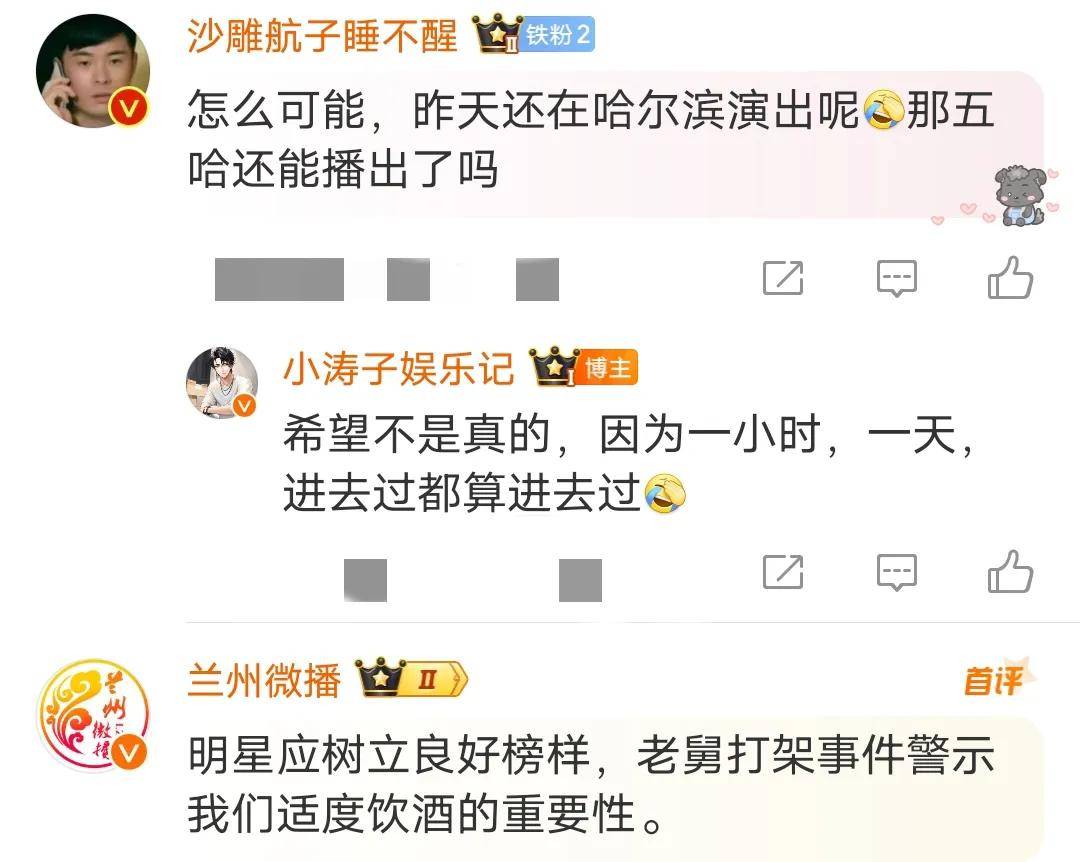Image resolution: width=1080 pixels, height=862 pixels.
Task: Like 小涛子娱乐记's reply
Action: point(1010,571)
